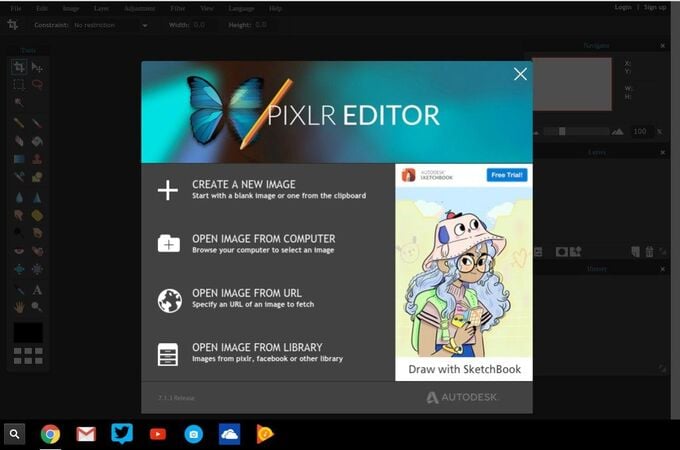680x450 pixels.
Task: Open YouTube from the taskbar
Action: coord(158,434)
